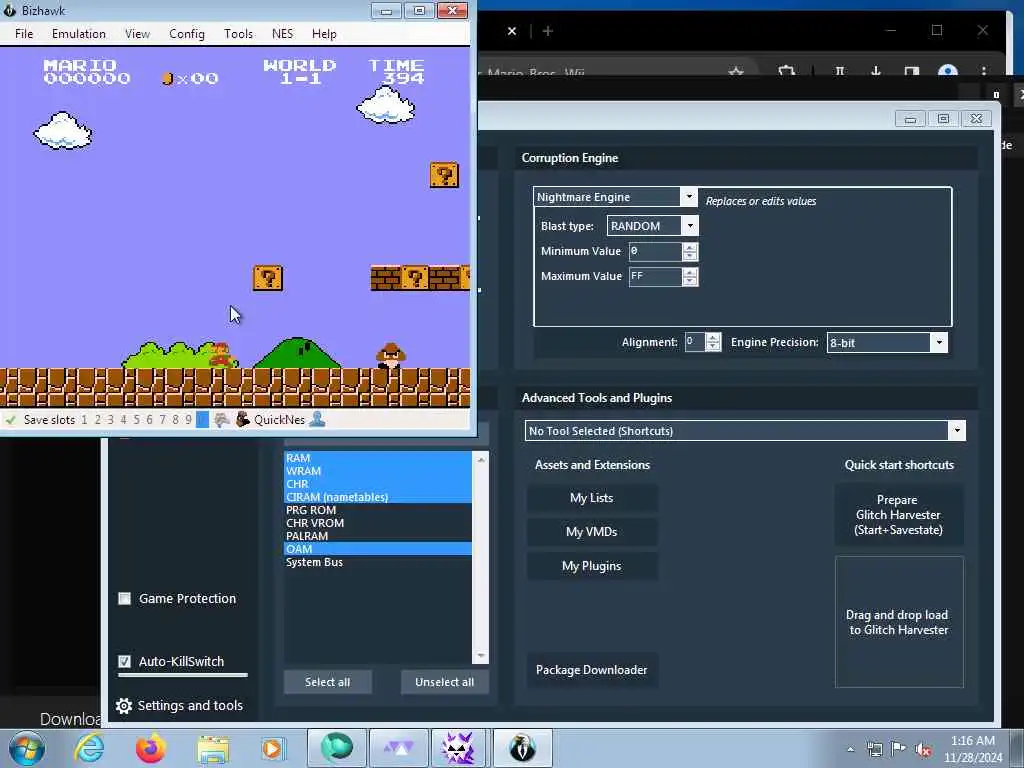Click the QuickNes core icon
1024x768 pixels.
(x=242, y=420)
